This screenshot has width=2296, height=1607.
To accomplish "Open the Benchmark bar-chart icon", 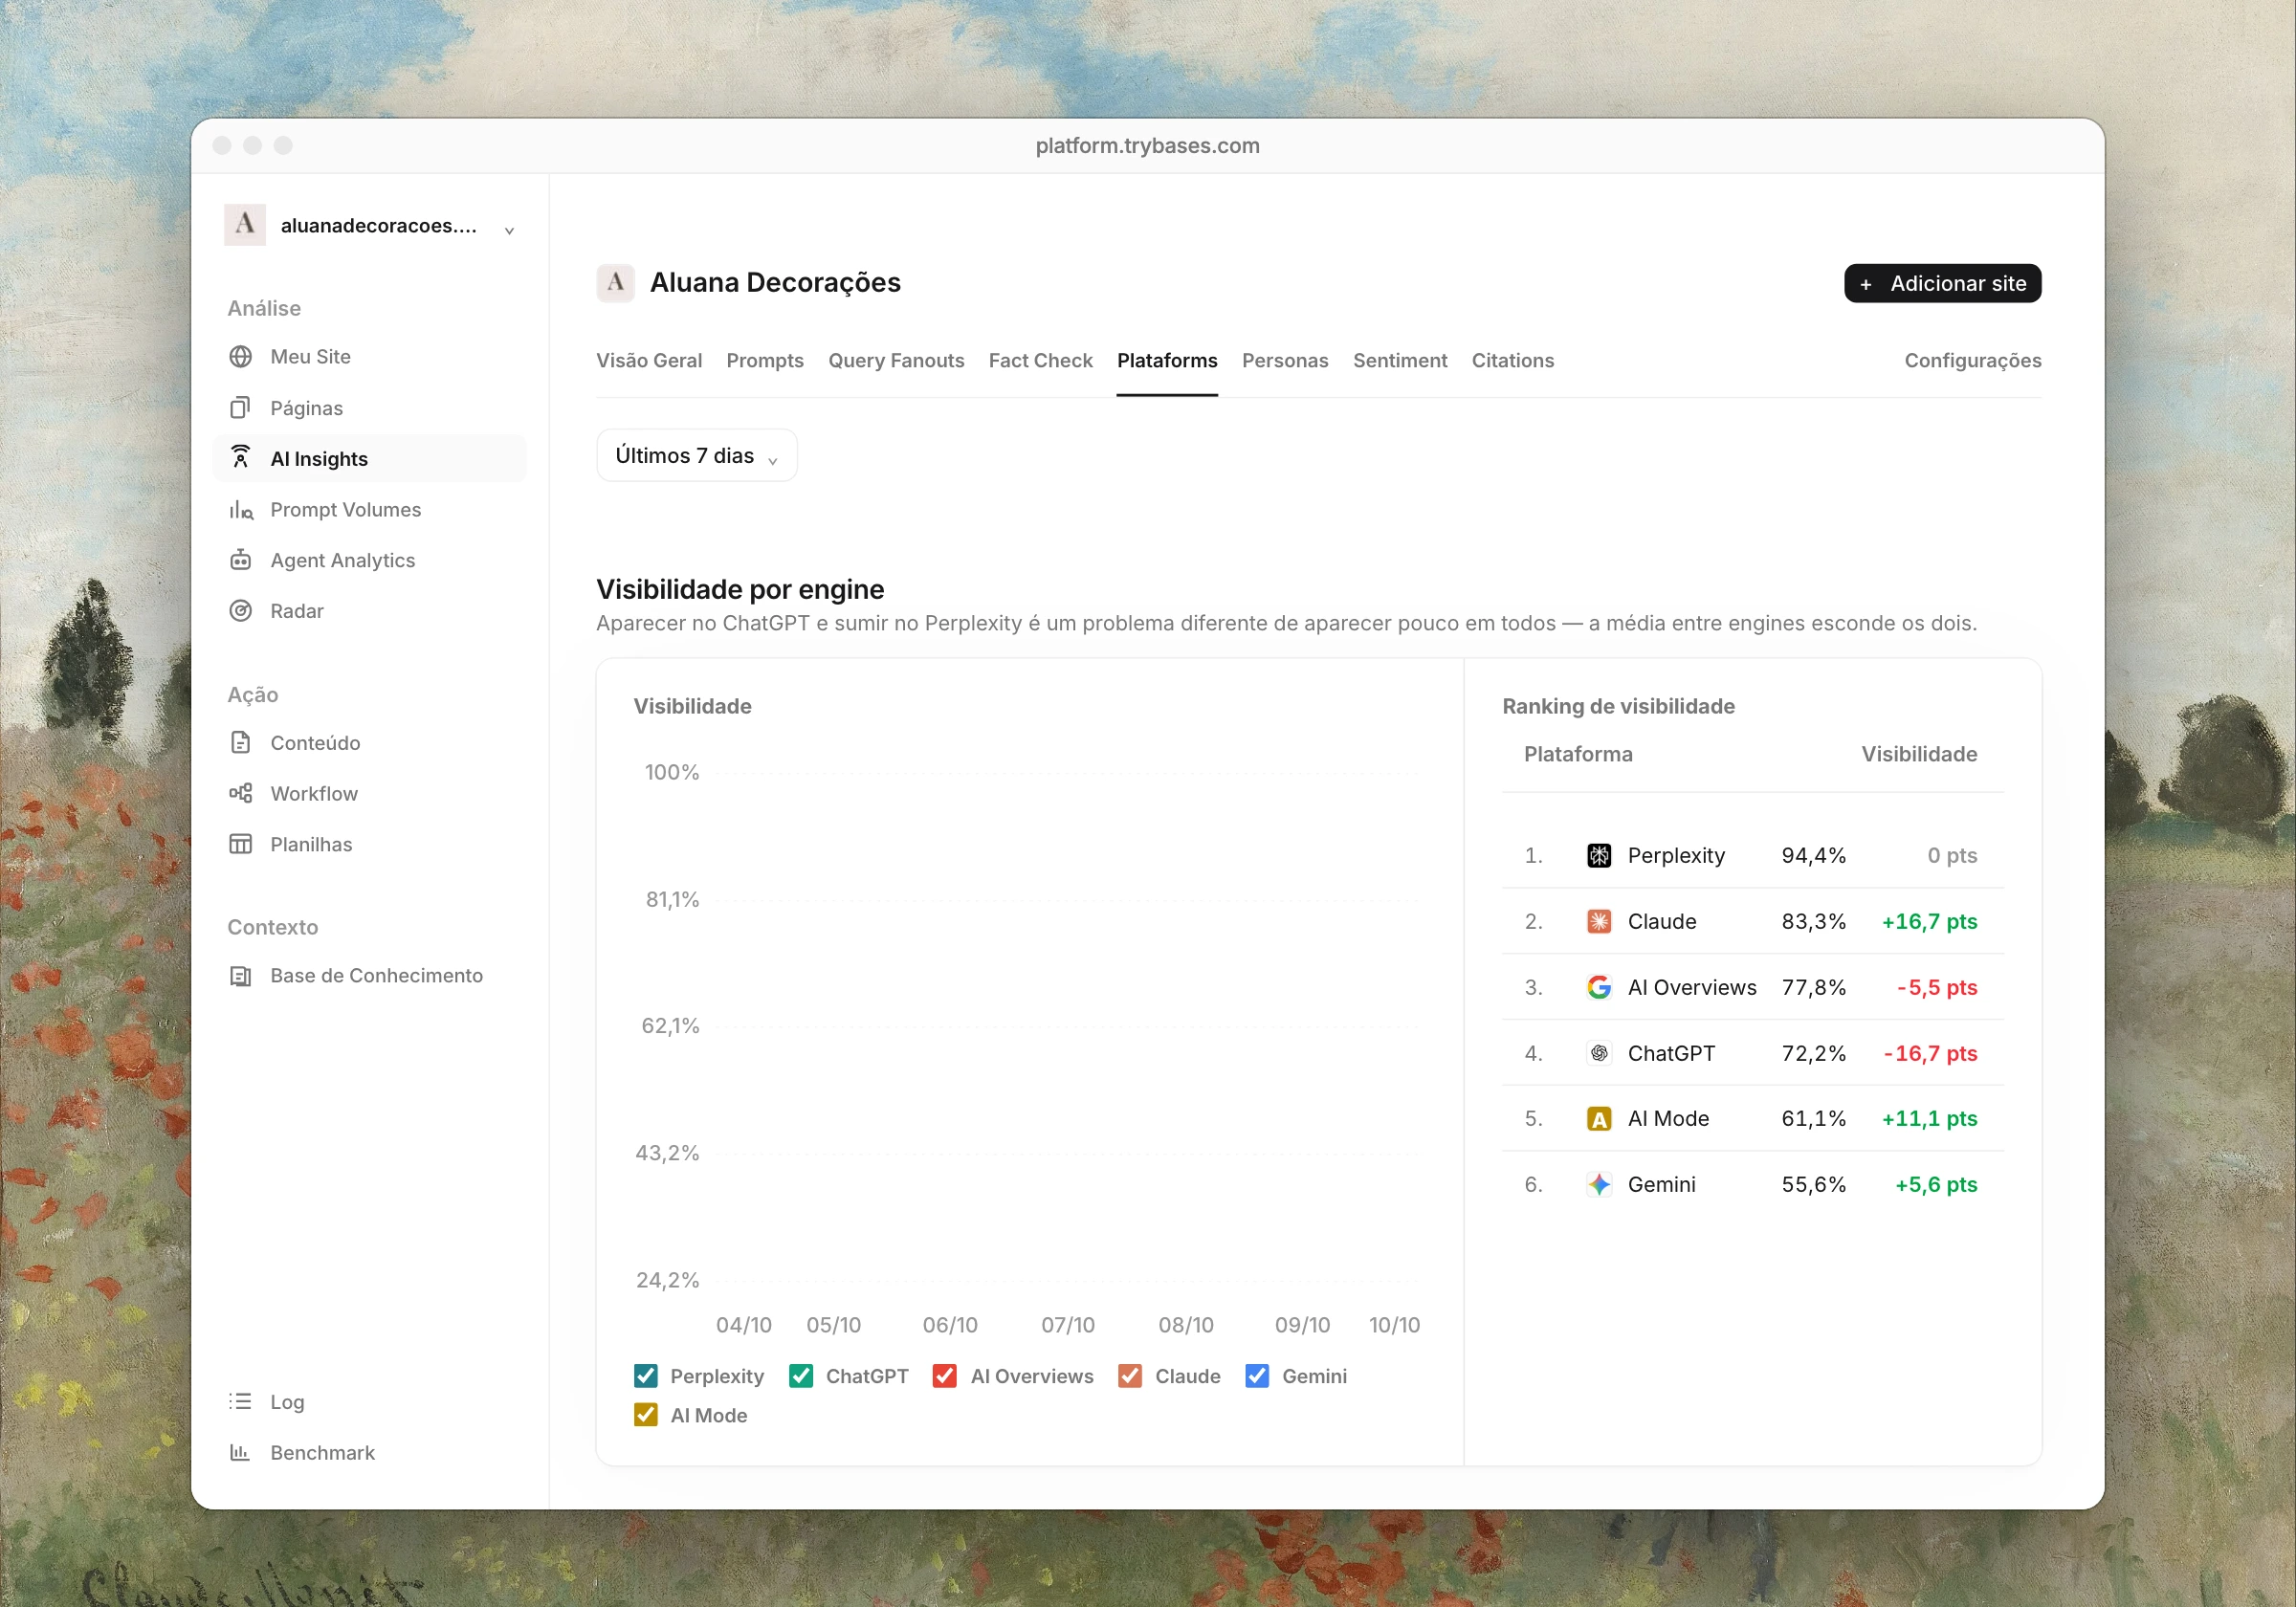I will coord(240,1453).
